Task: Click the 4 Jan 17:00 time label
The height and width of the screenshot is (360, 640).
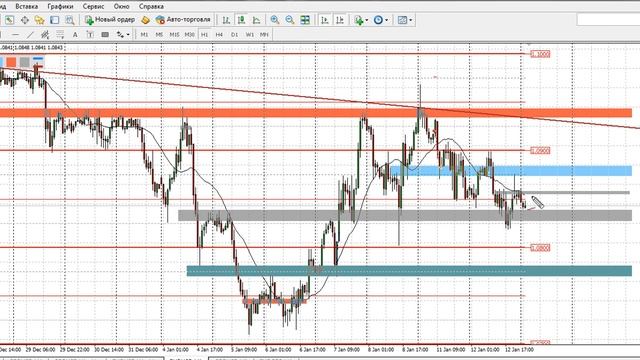Action: 209,349
